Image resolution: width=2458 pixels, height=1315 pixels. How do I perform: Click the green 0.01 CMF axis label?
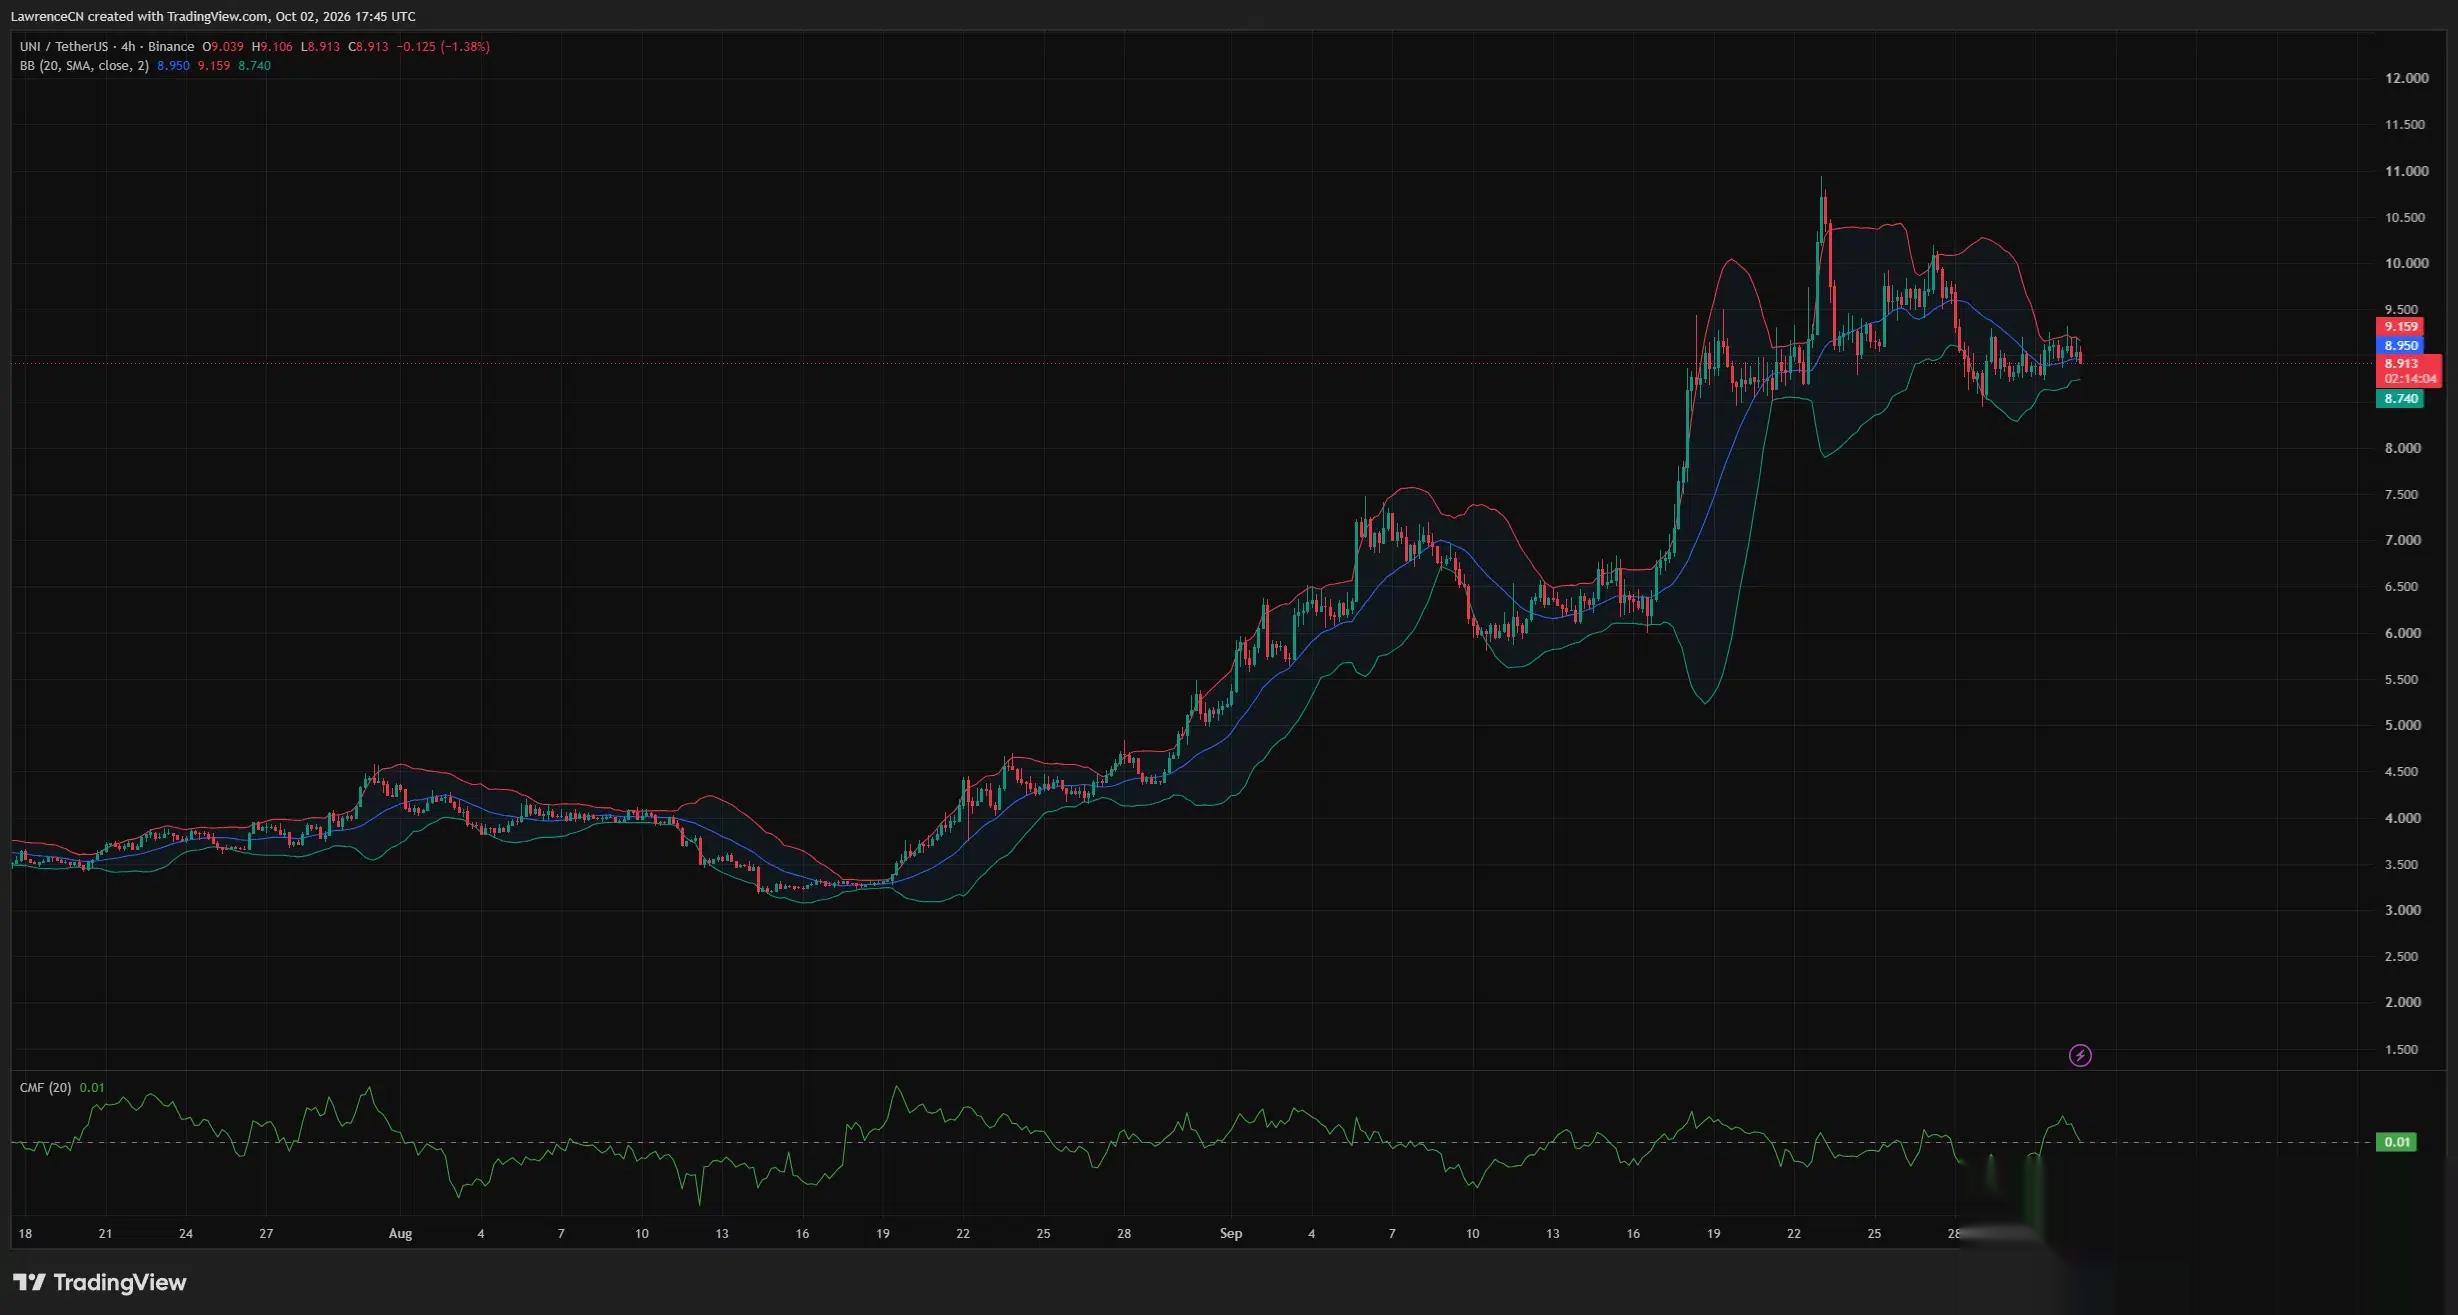coord(2396,1141)
